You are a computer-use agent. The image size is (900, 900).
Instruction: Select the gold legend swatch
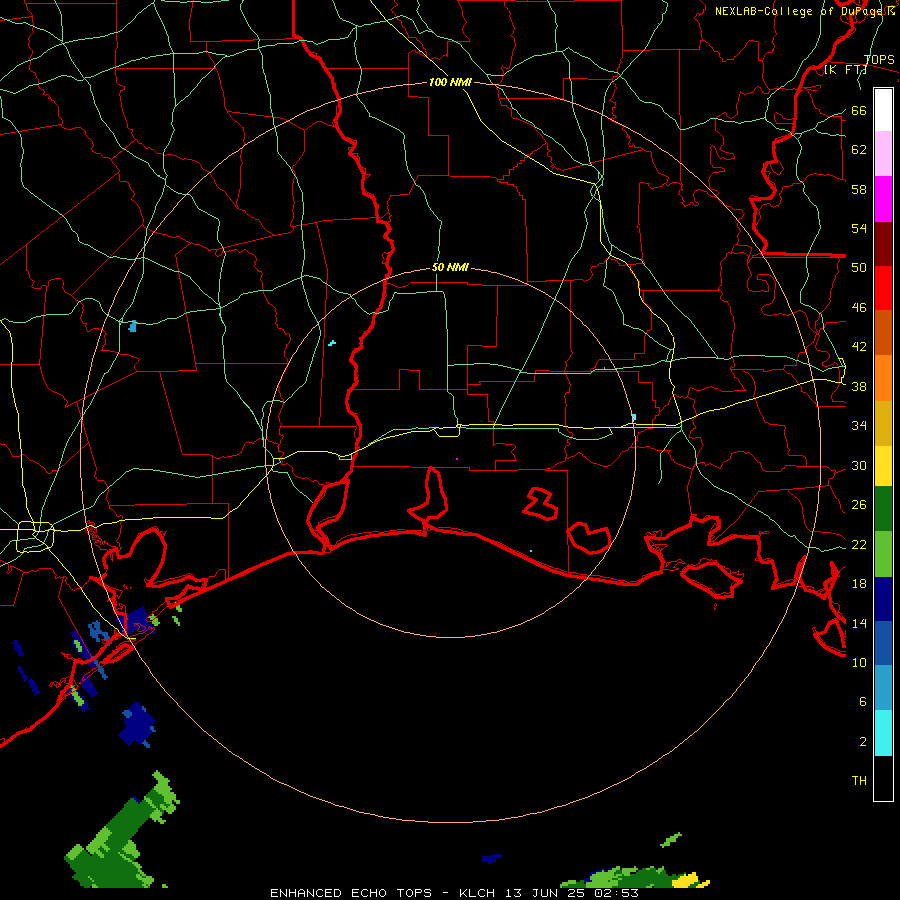[x=883, y=423]
